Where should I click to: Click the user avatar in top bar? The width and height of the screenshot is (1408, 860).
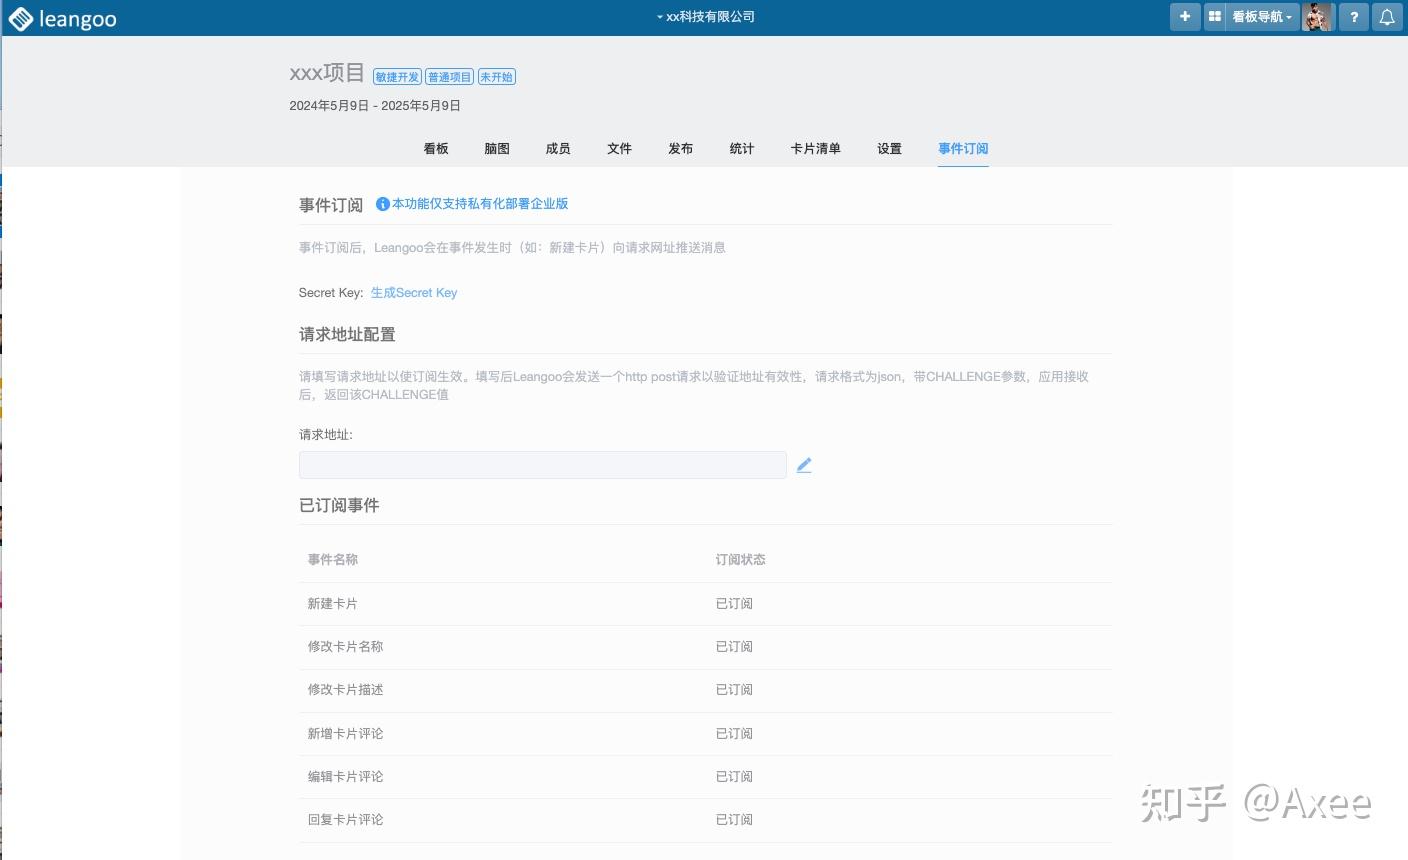pyautogui.click(x=1318, y=17)
